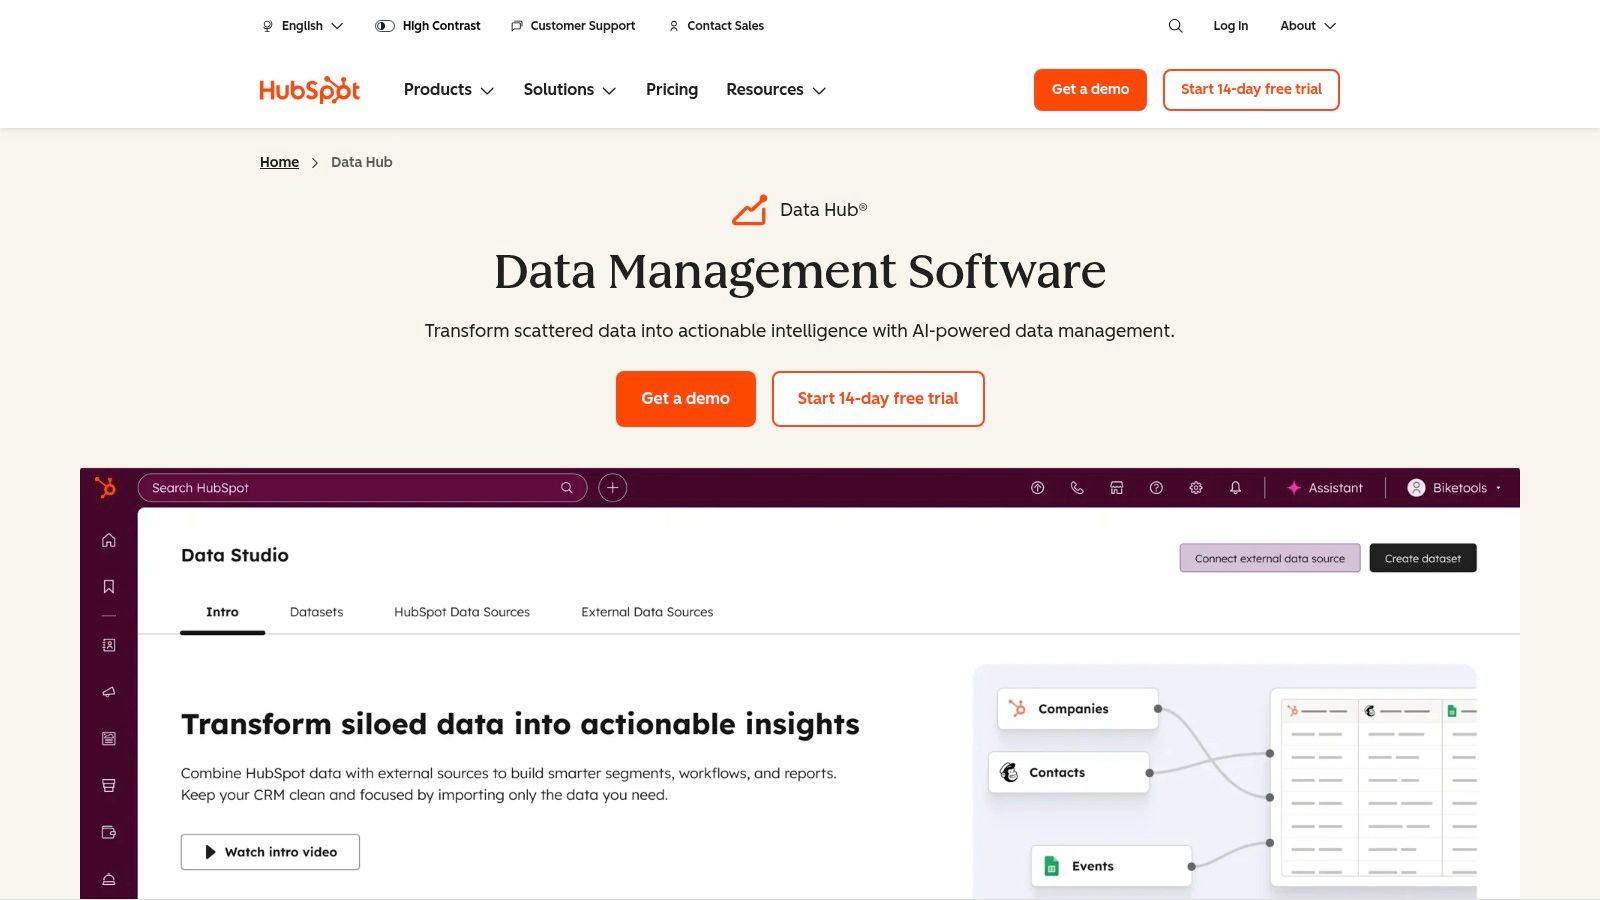Click the phone calling icon in the top bar

[1077, 487]
